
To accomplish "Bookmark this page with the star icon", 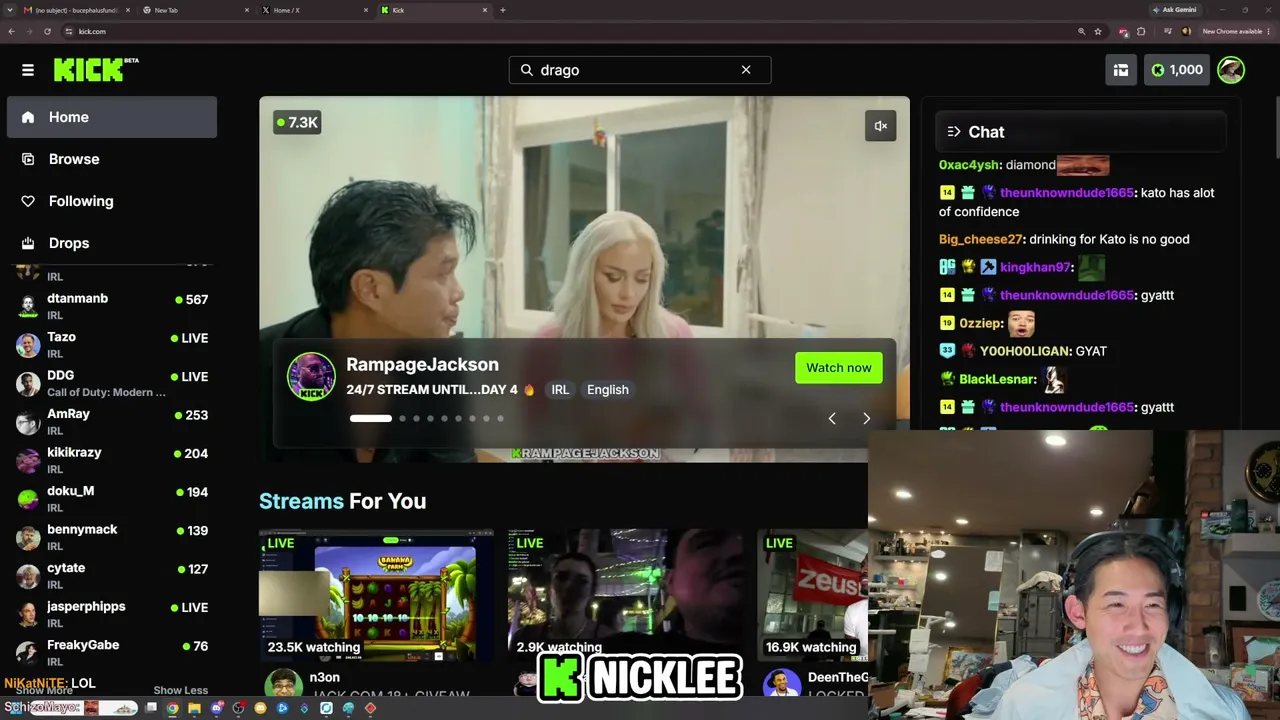I will (1098, 31).
